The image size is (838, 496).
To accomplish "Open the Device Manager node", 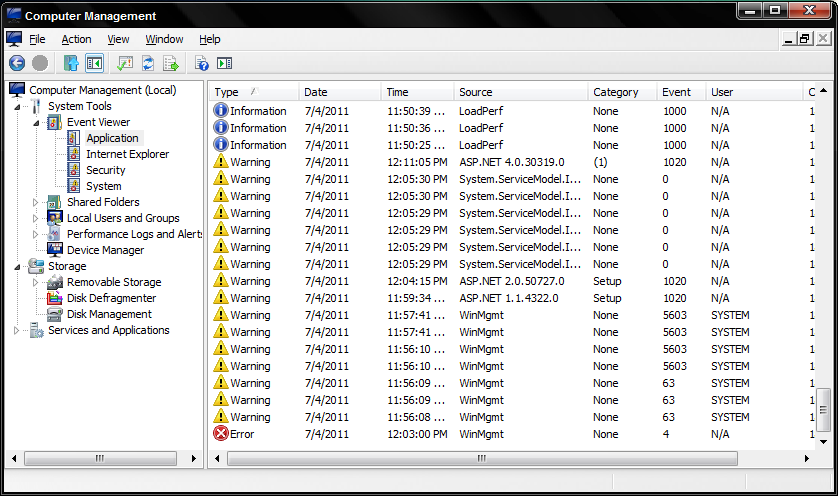I will point(105,250).
